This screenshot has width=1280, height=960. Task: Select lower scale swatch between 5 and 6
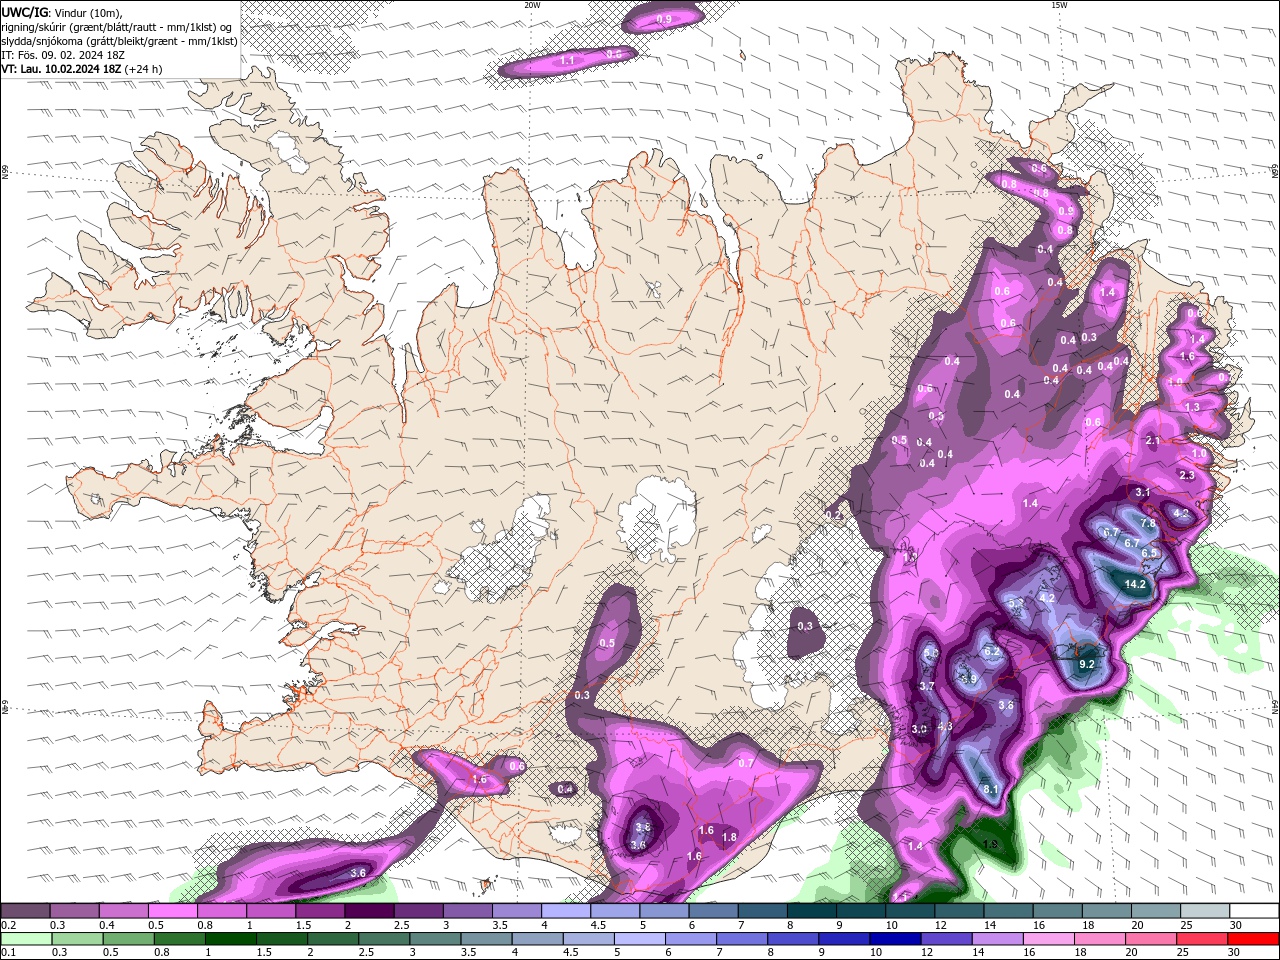click(x=640, y=939)
